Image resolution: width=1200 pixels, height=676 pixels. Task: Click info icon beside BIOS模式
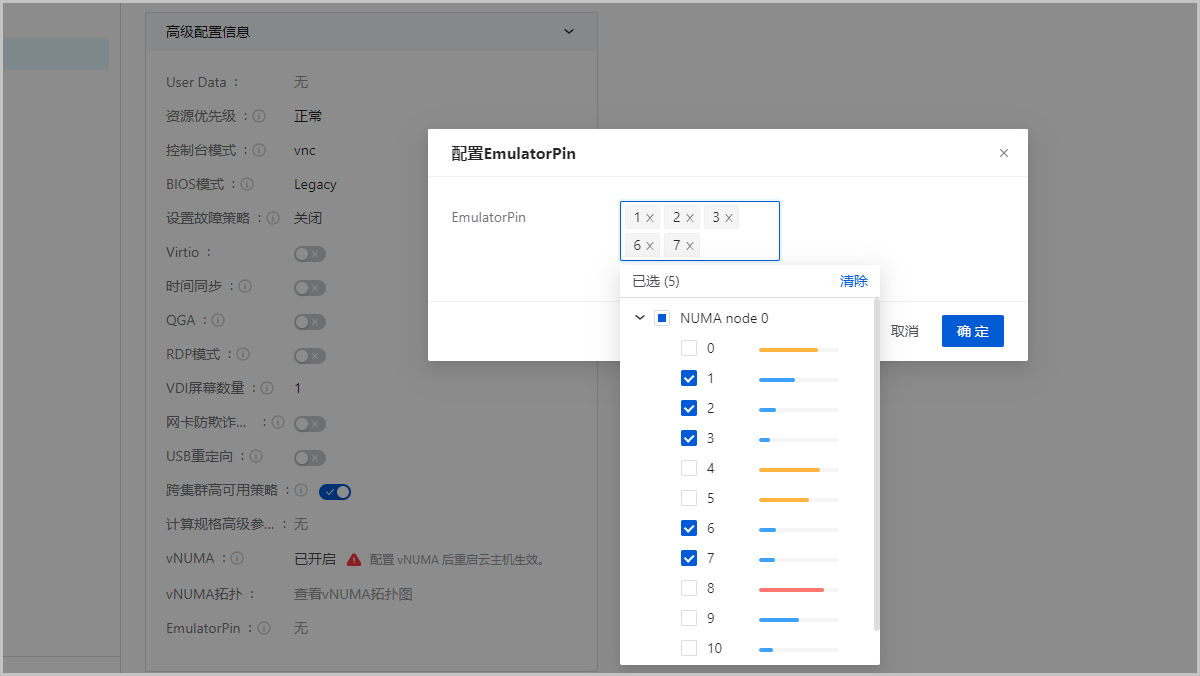pos(247,184)
